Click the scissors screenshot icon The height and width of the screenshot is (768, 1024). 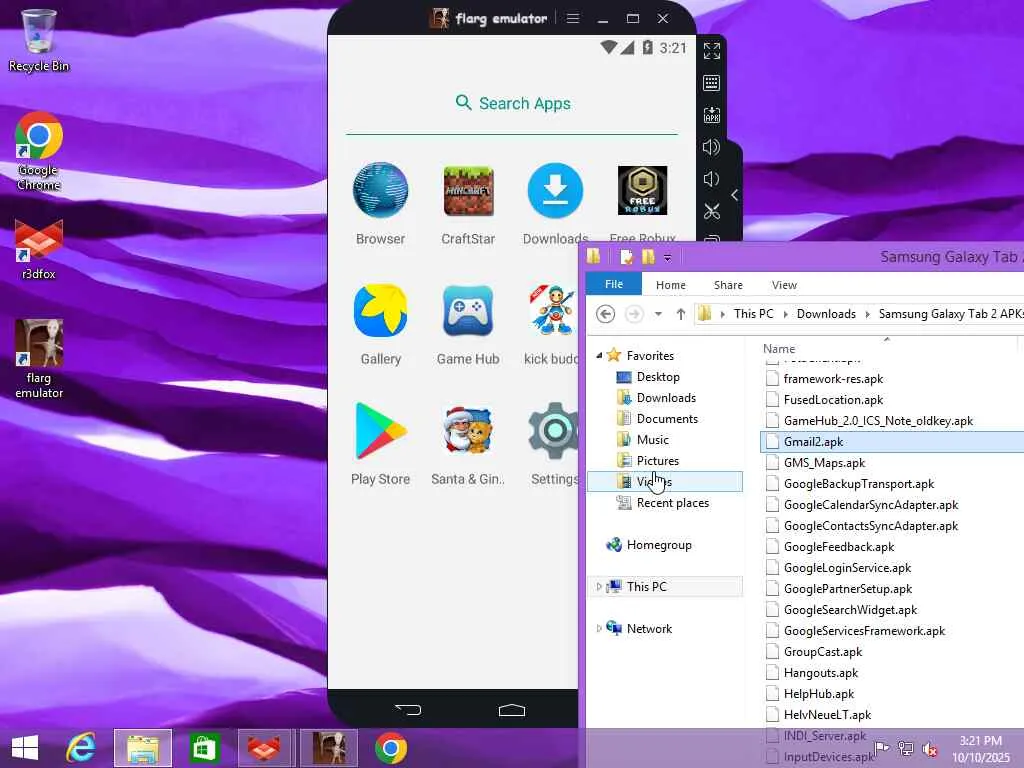tap(712, 211)
